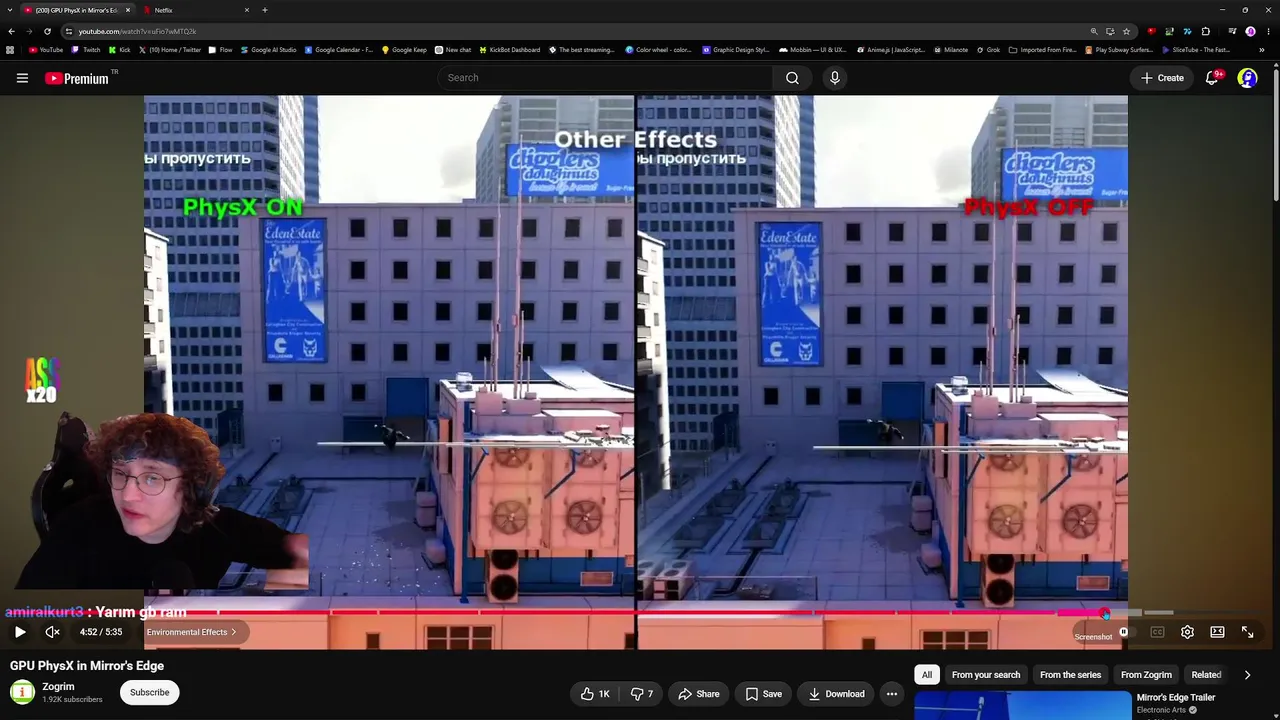Screen dimensions: 1280x720
Task: Open the Google Keep bookmark
Action: tap(404, 50)
